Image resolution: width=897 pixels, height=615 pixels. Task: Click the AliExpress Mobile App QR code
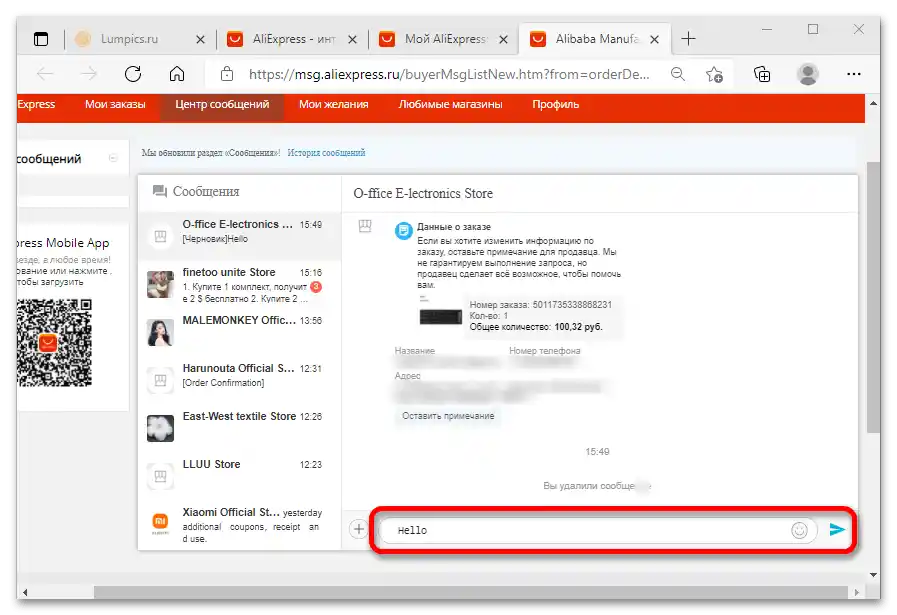(x=54, y=343)
